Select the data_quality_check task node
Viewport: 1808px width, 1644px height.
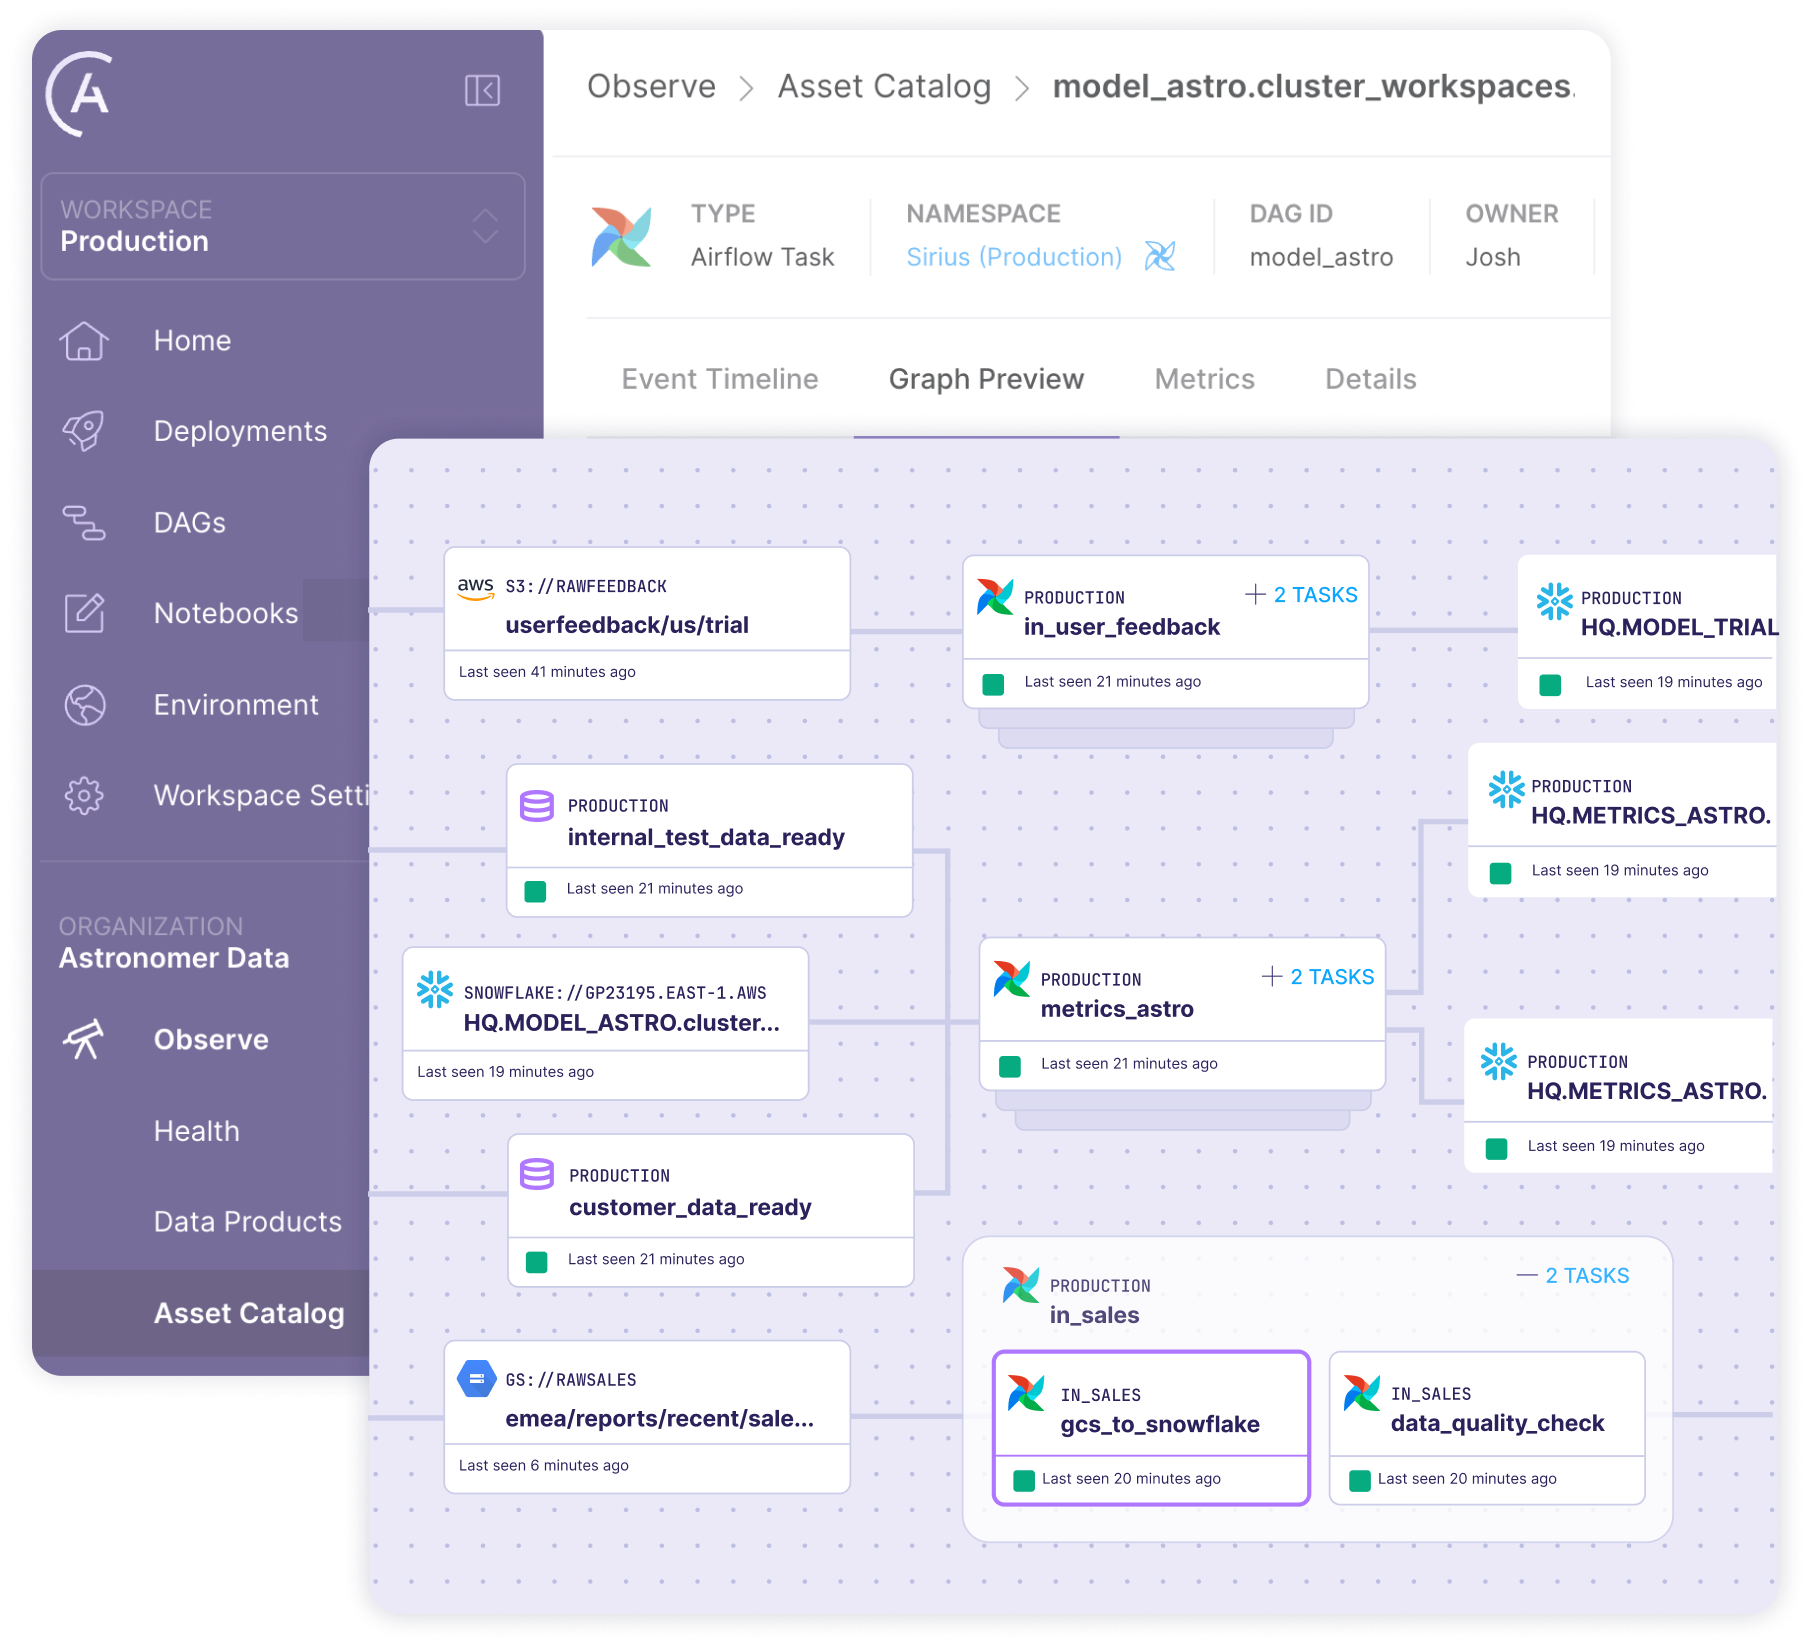click(x=1486, y=1422)
